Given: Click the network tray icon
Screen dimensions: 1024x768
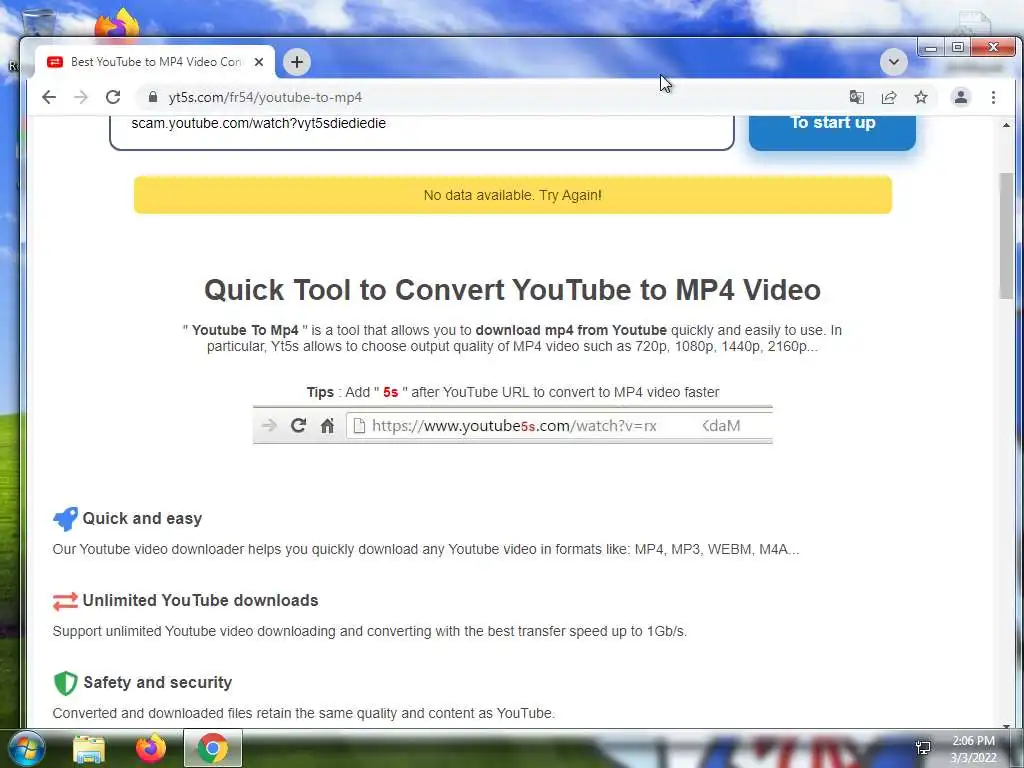Looking at the screenshot, I should point(923,748).
